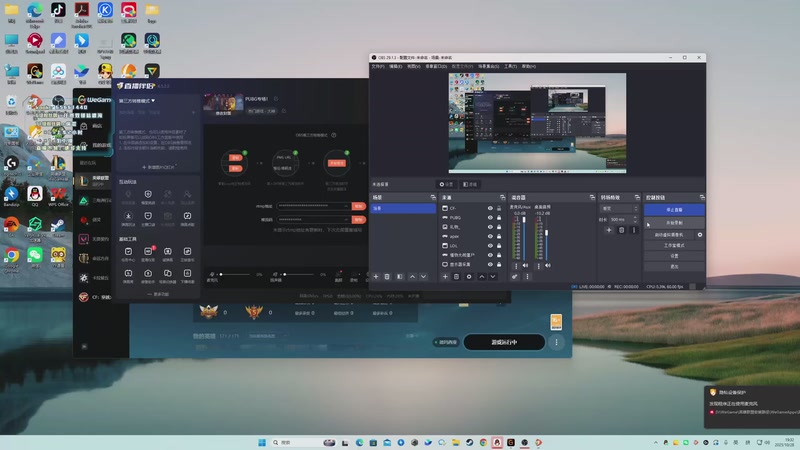
Task: Click the tool icon with red badge in 直播伴侣
Action: [x=148, y=252]
